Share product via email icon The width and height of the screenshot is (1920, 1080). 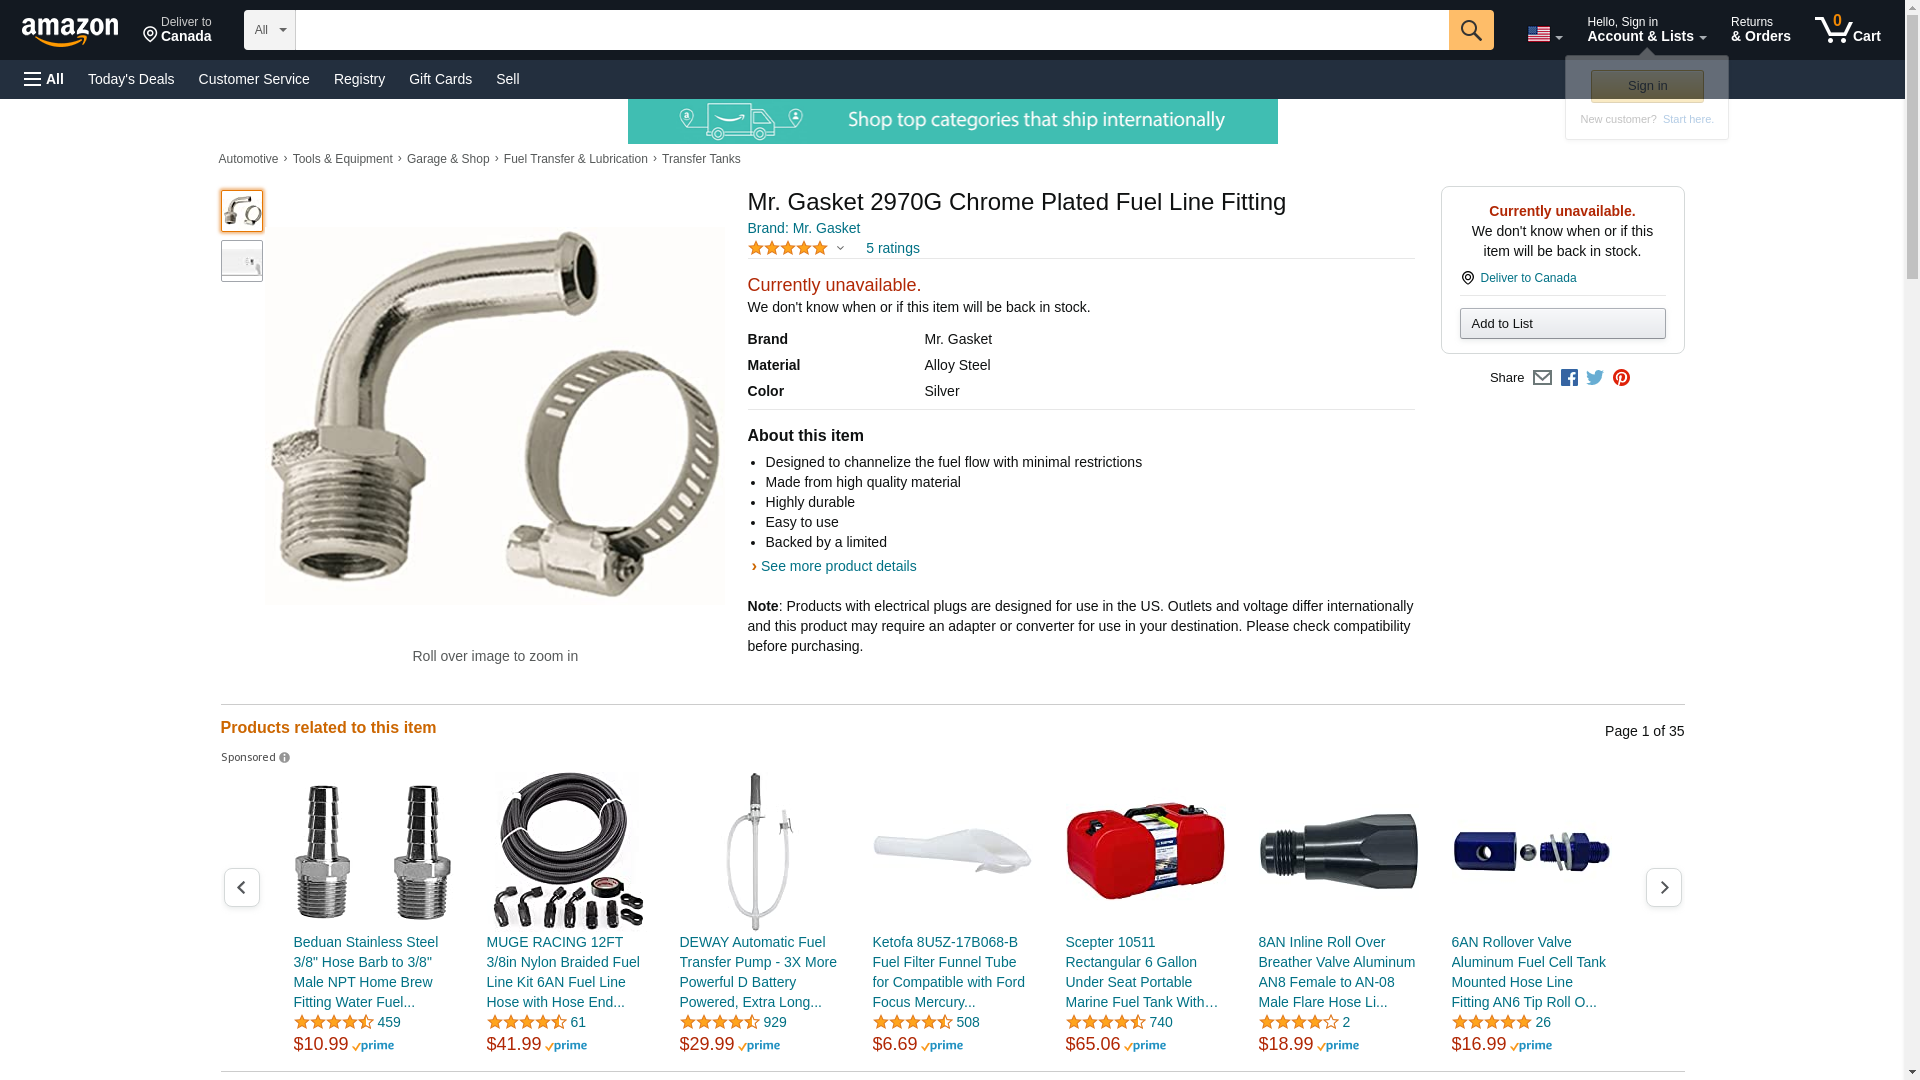tap(1542, 378)
